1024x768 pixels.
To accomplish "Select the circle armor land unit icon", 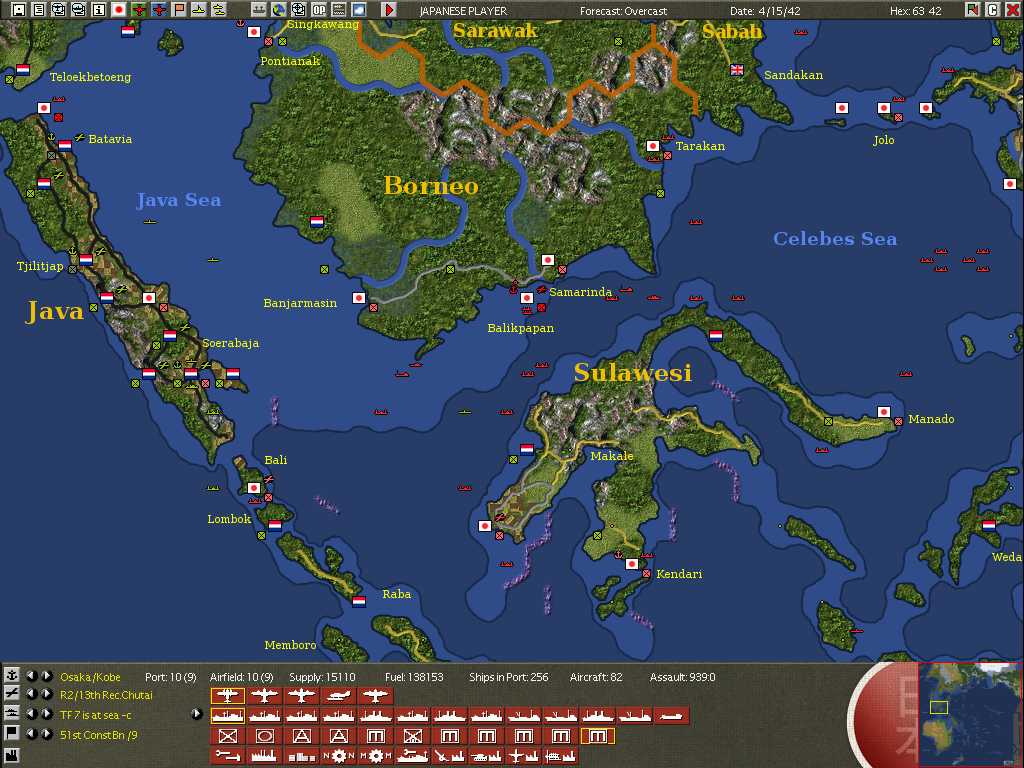I will pyautogui.click(x=264, y=736).
